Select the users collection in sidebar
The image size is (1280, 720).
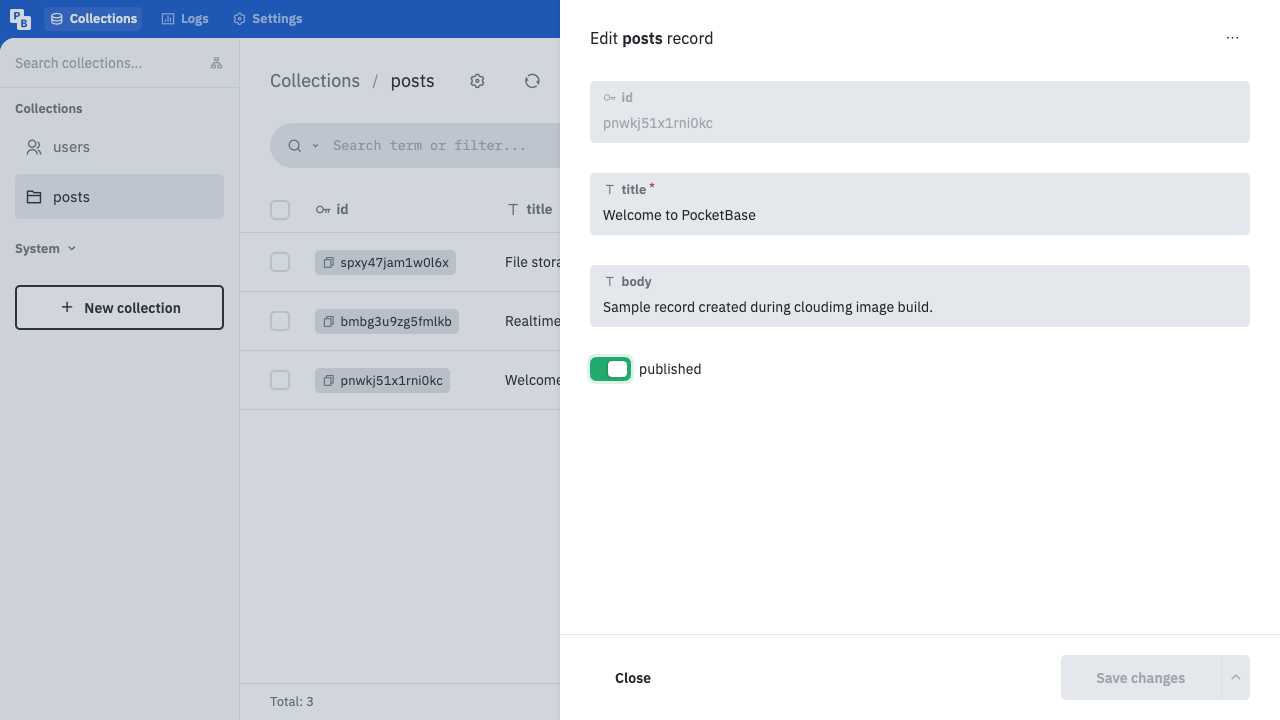(119, 147)
